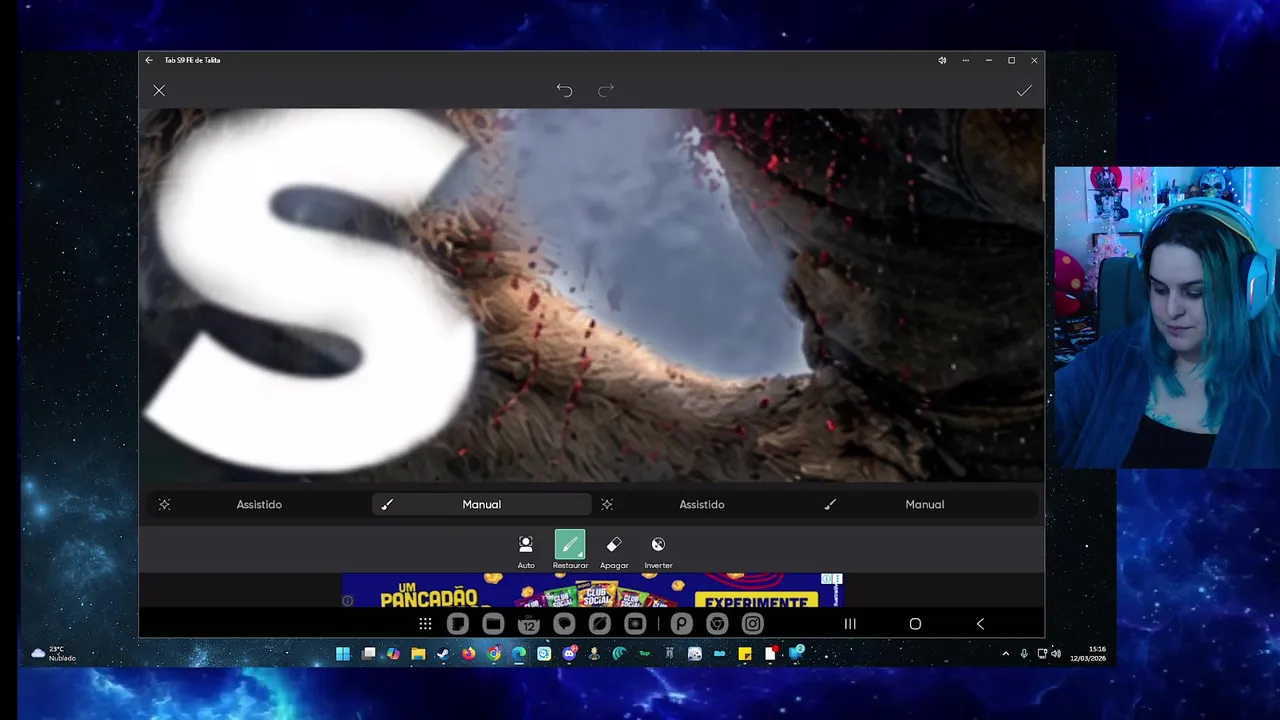The height and width of the screenshot is (720, 1280).
Task: Open Discord from Windows taskbar
Action: click(x=569, y=654)
